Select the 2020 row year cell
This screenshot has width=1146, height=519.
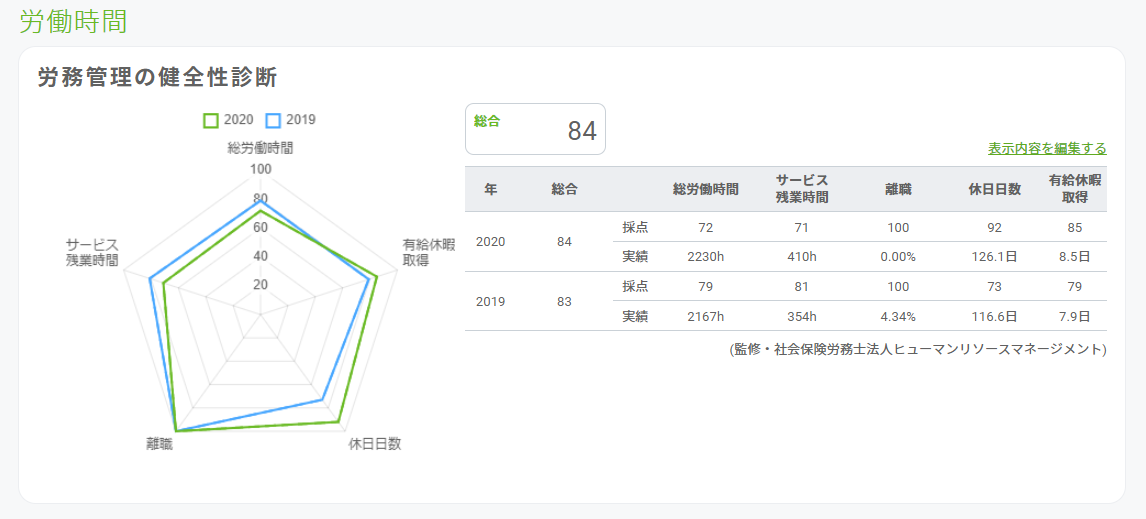pos(490,242)
